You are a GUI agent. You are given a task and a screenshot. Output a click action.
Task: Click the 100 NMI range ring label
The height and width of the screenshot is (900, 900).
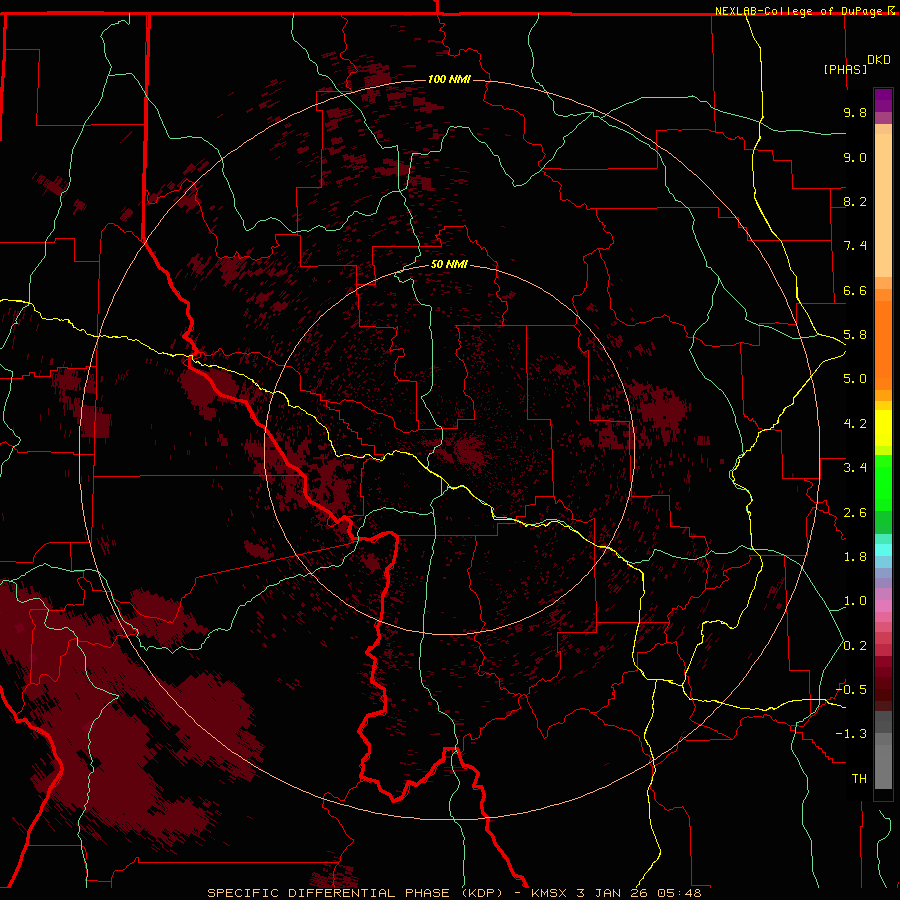(449, 79)
